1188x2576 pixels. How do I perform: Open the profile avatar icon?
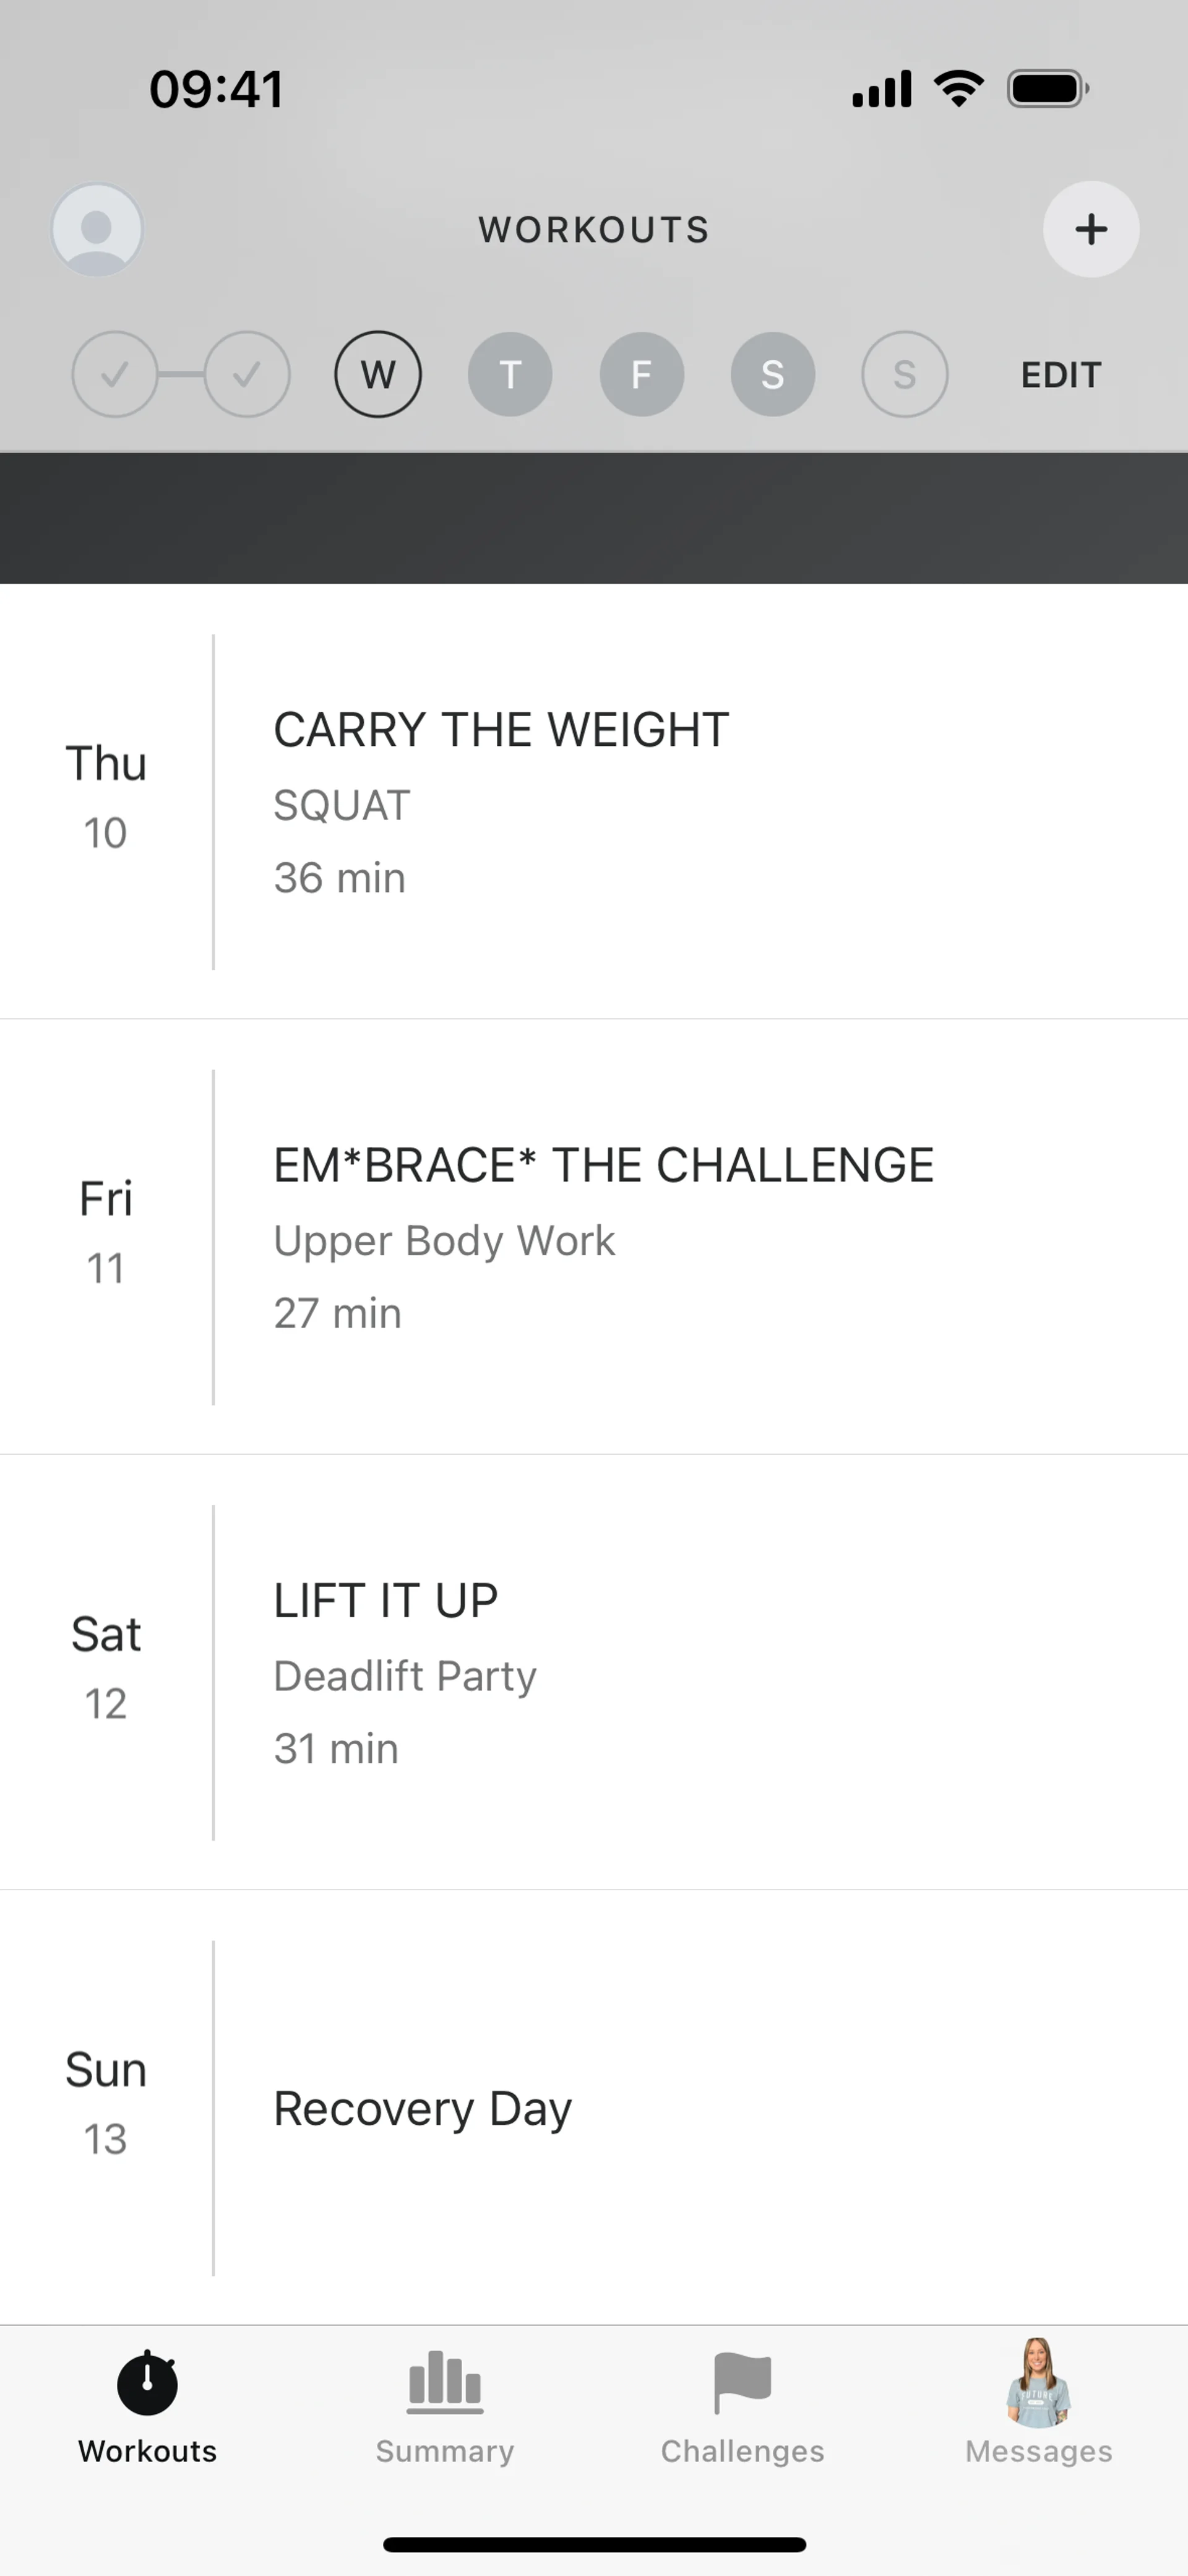pyautogui.click(x=97, y=229)
